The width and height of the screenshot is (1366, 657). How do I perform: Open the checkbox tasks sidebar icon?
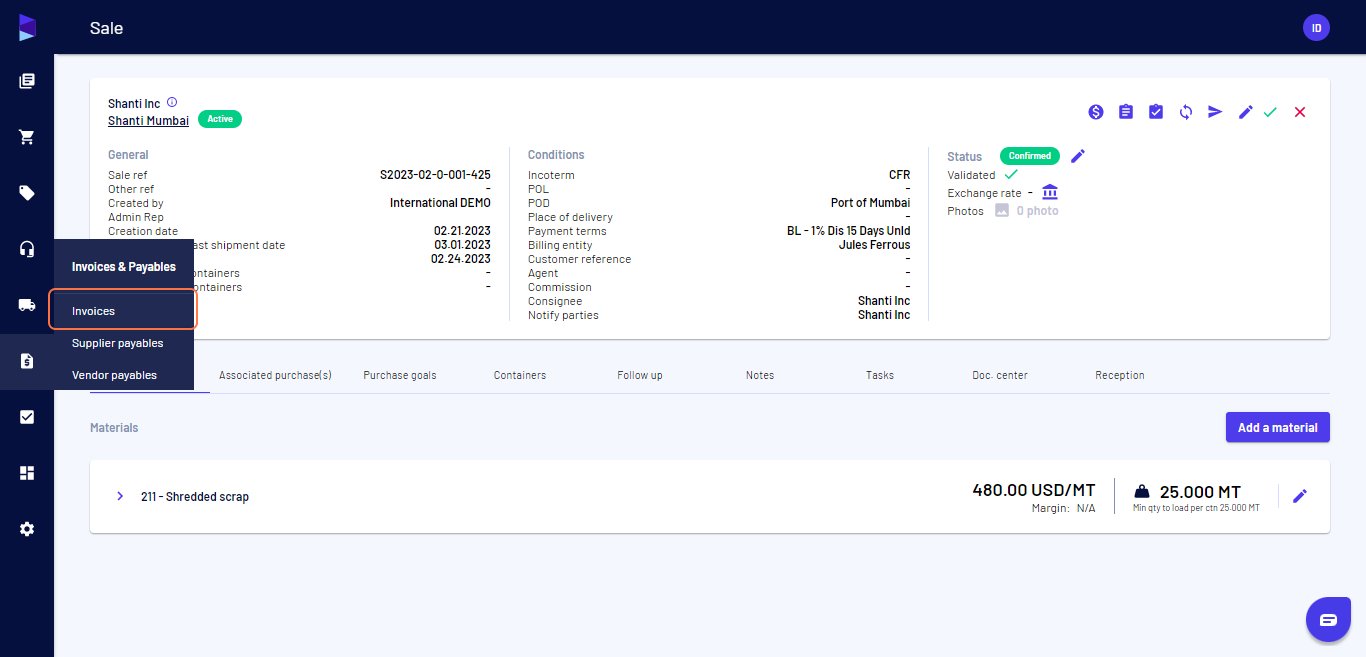27,417
